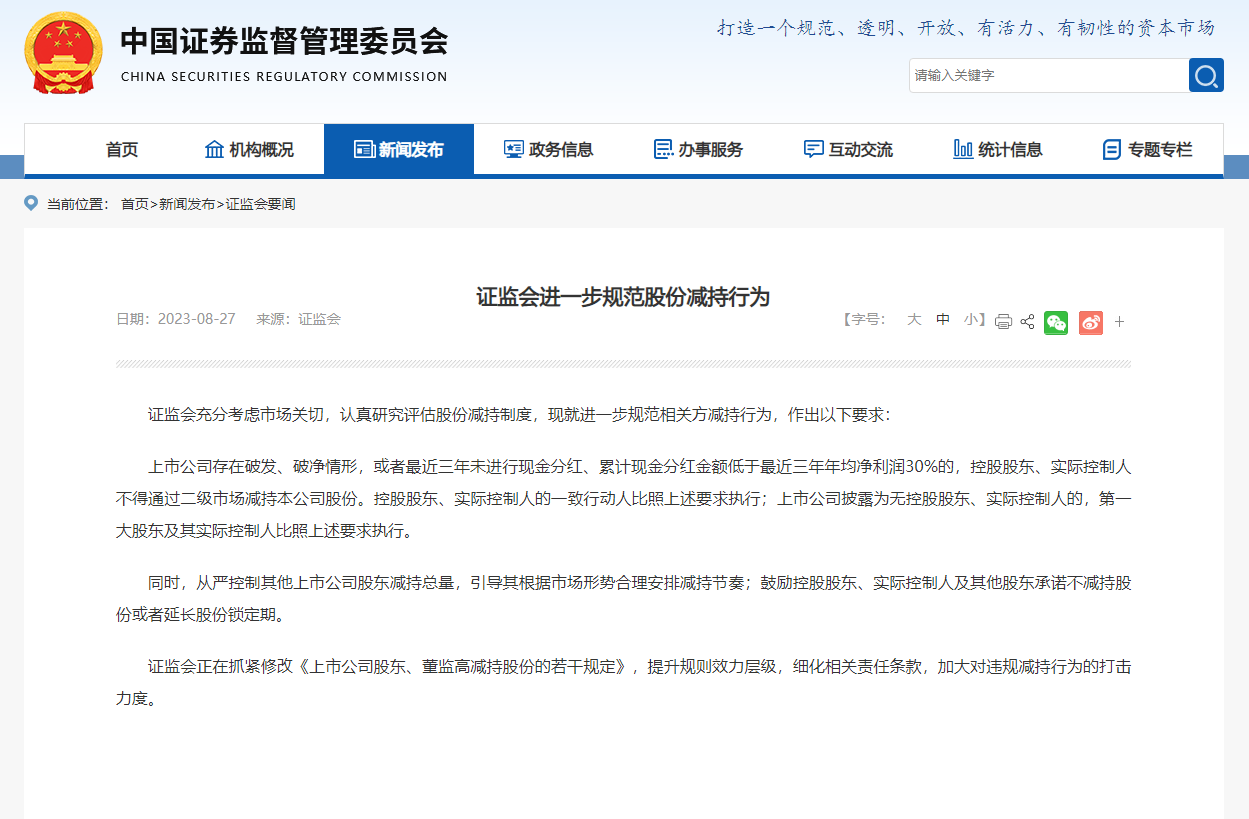Click the monitor icon beside 政务信息

click(x=514, y=150)
